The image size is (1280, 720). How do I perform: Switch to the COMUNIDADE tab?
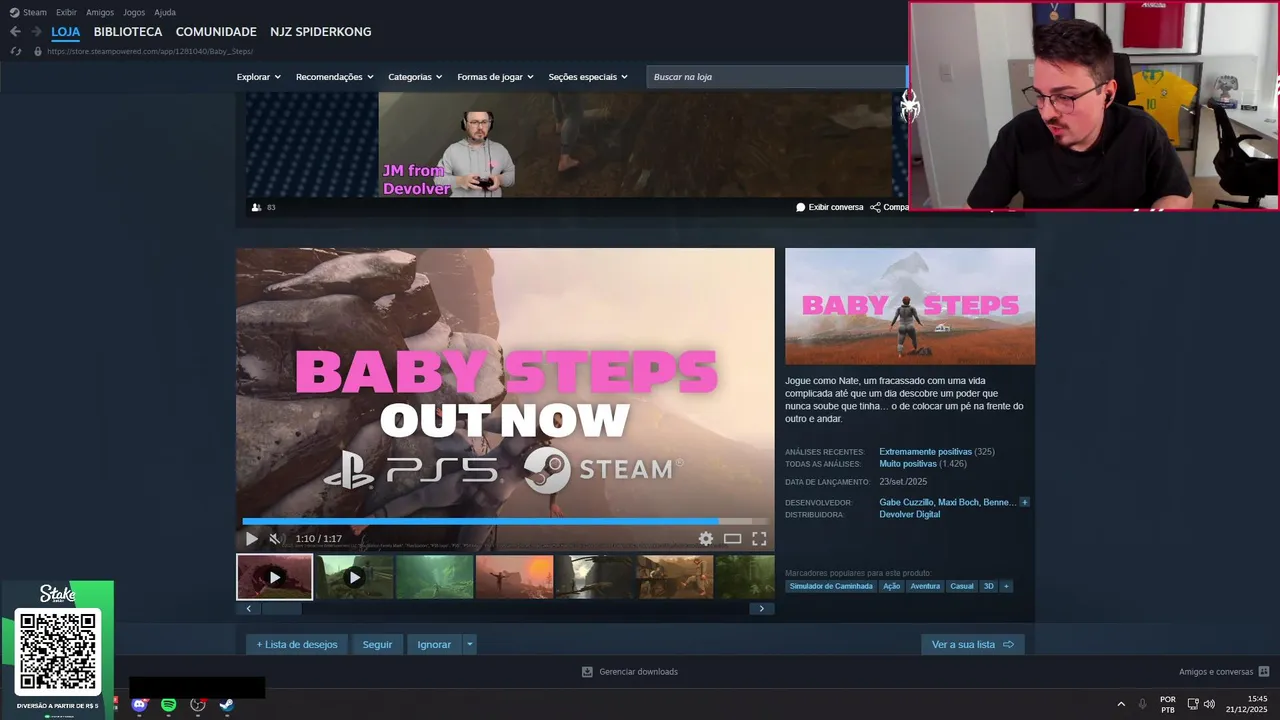(x=216, y=32)
